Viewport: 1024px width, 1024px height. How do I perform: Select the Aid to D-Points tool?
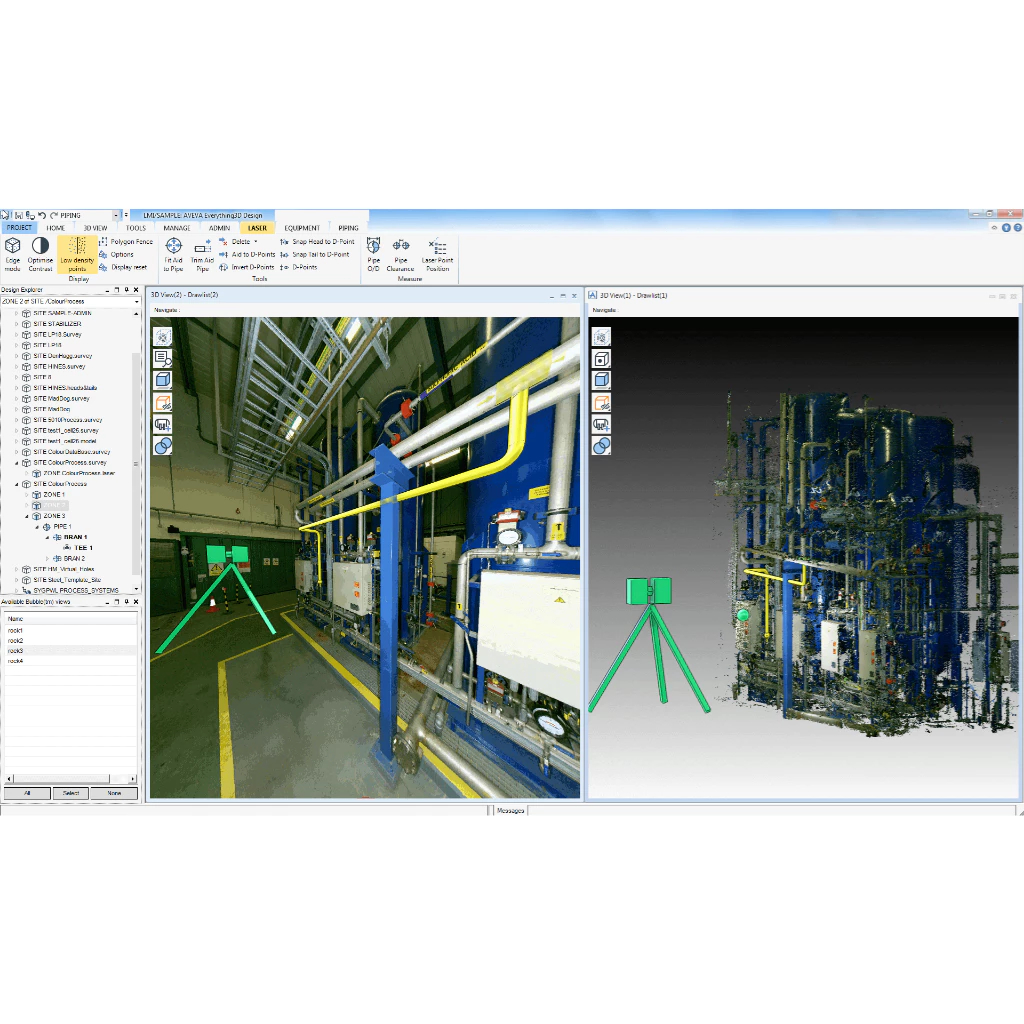253,254
